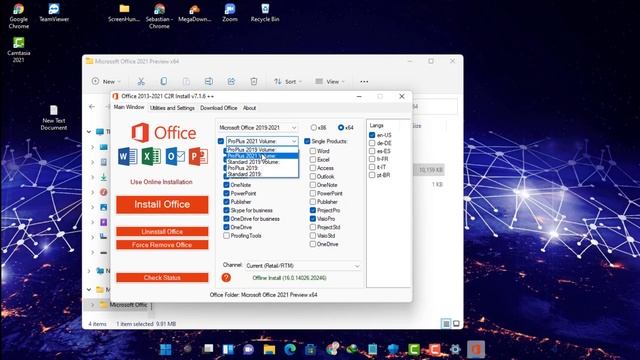The width and height of the screenshot is (640, 360).
Task: Click Check Status button
Action: pyautogui.click(x=162, y=278)
